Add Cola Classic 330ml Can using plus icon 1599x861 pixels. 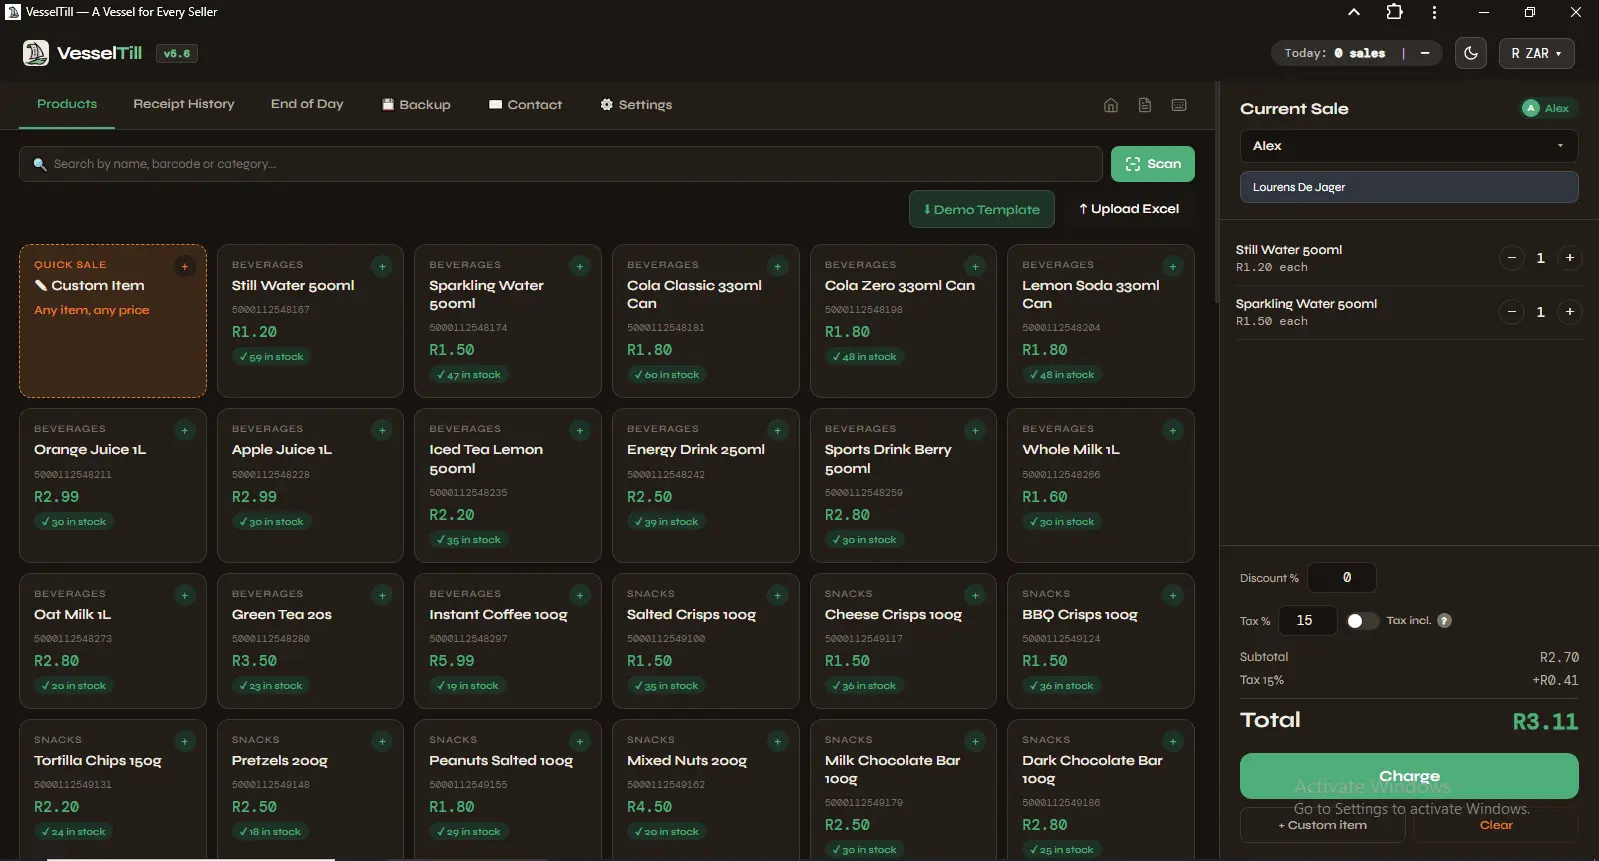(777, 266)
